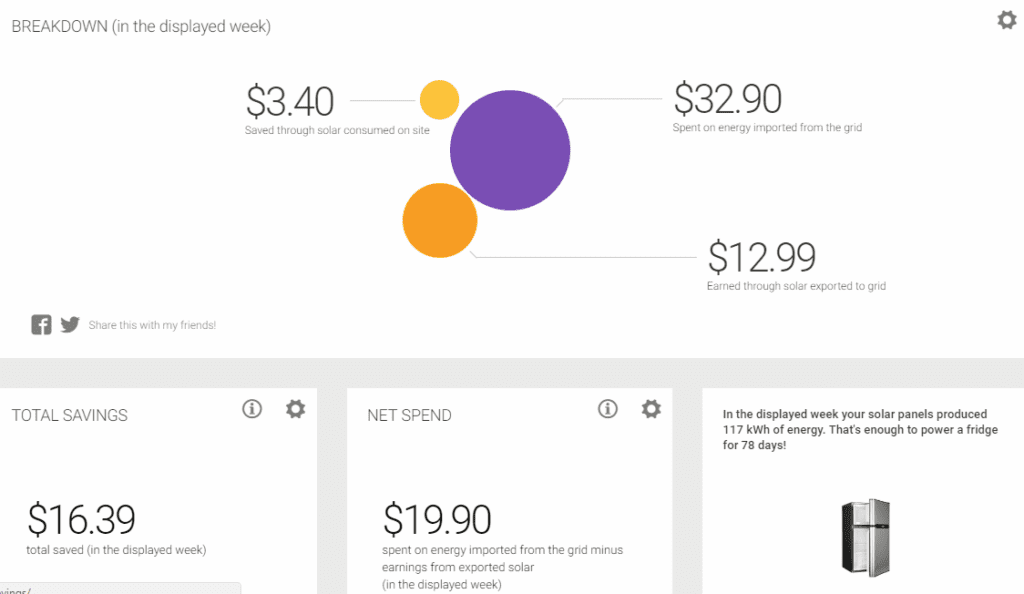This screenshot has height=594, width=1024.
Task: Click the savings field at bottom left
Action: click(120, 589)
